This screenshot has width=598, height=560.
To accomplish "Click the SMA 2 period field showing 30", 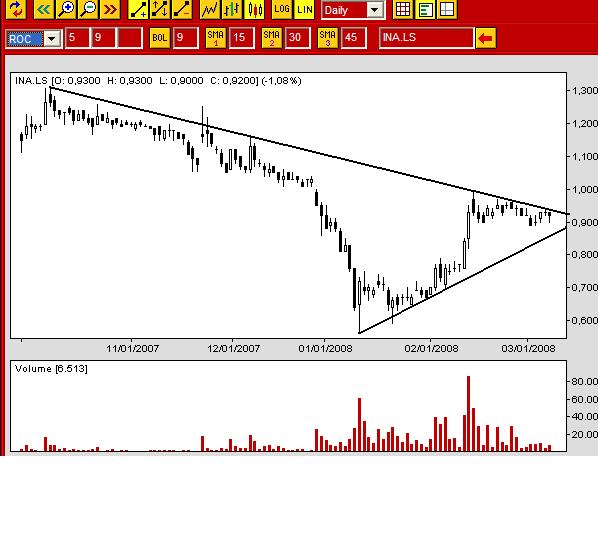I will [x=298, y=38].
